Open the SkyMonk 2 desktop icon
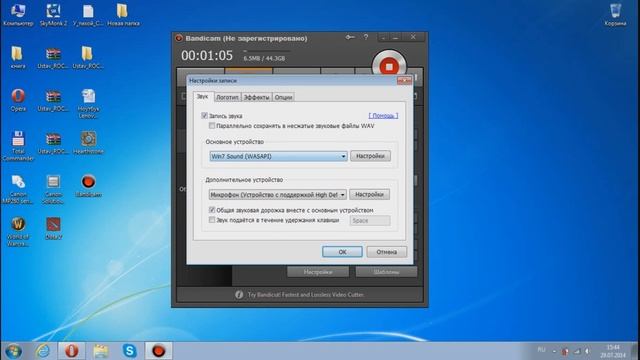 pyautogui.click(x=53, y=15)
